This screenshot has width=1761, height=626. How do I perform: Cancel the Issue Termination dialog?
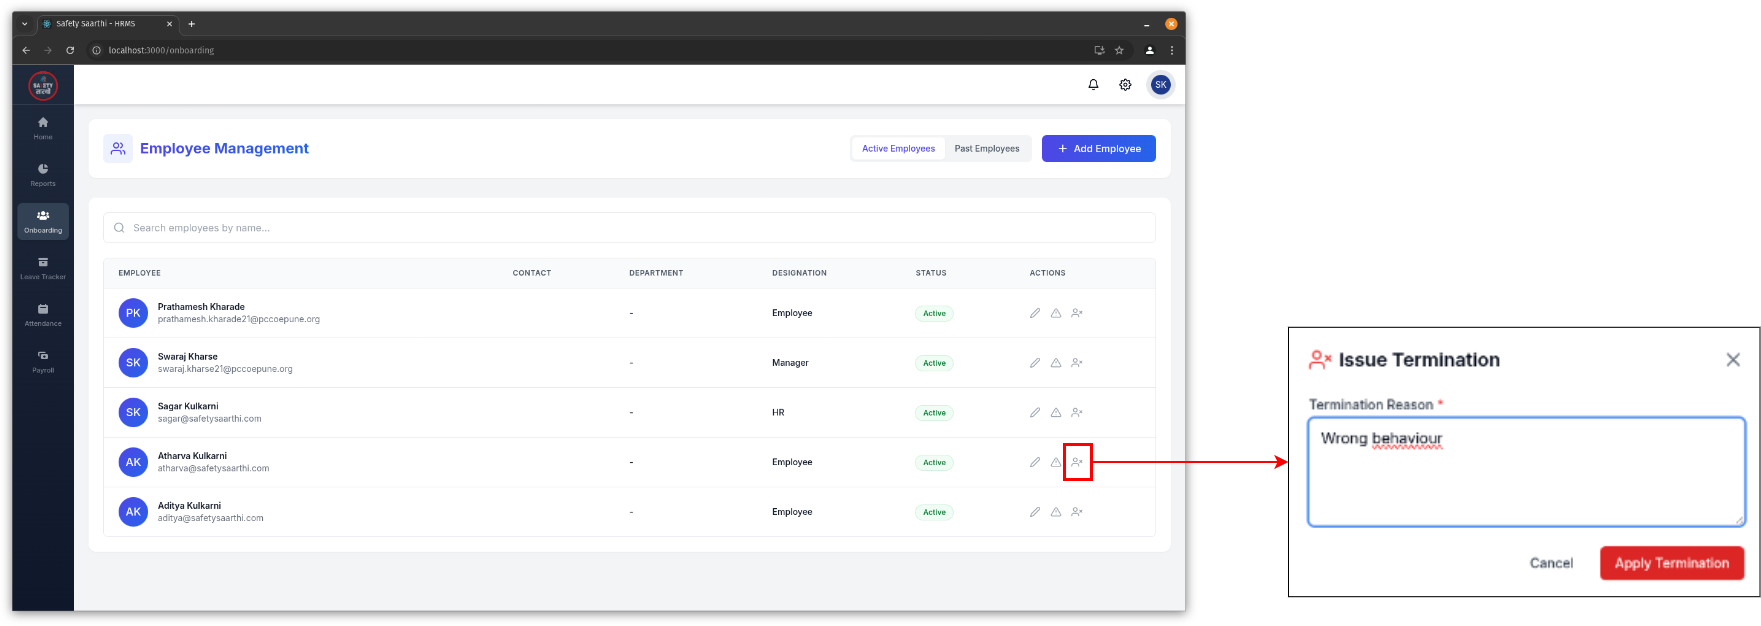pos(1551,563)
